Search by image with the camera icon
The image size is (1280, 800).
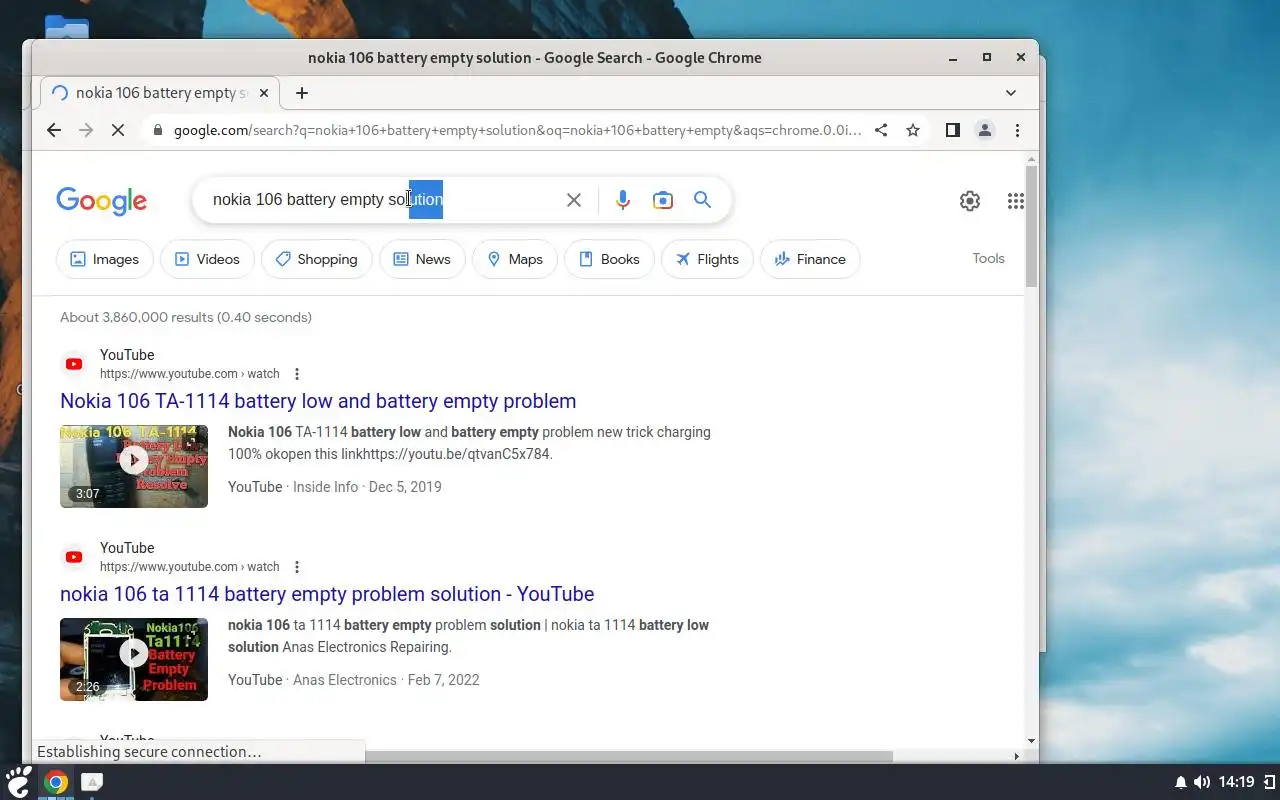[663, 200]
